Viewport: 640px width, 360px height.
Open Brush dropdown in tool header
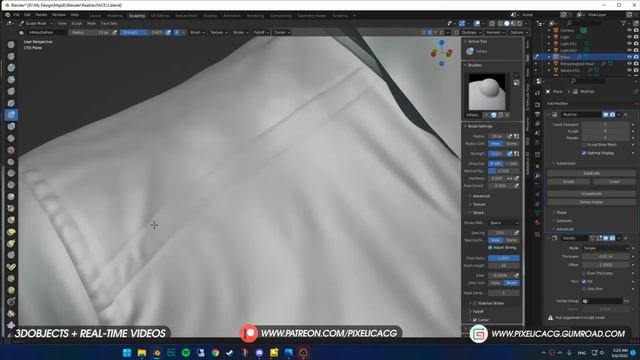(x=197, y=32)
